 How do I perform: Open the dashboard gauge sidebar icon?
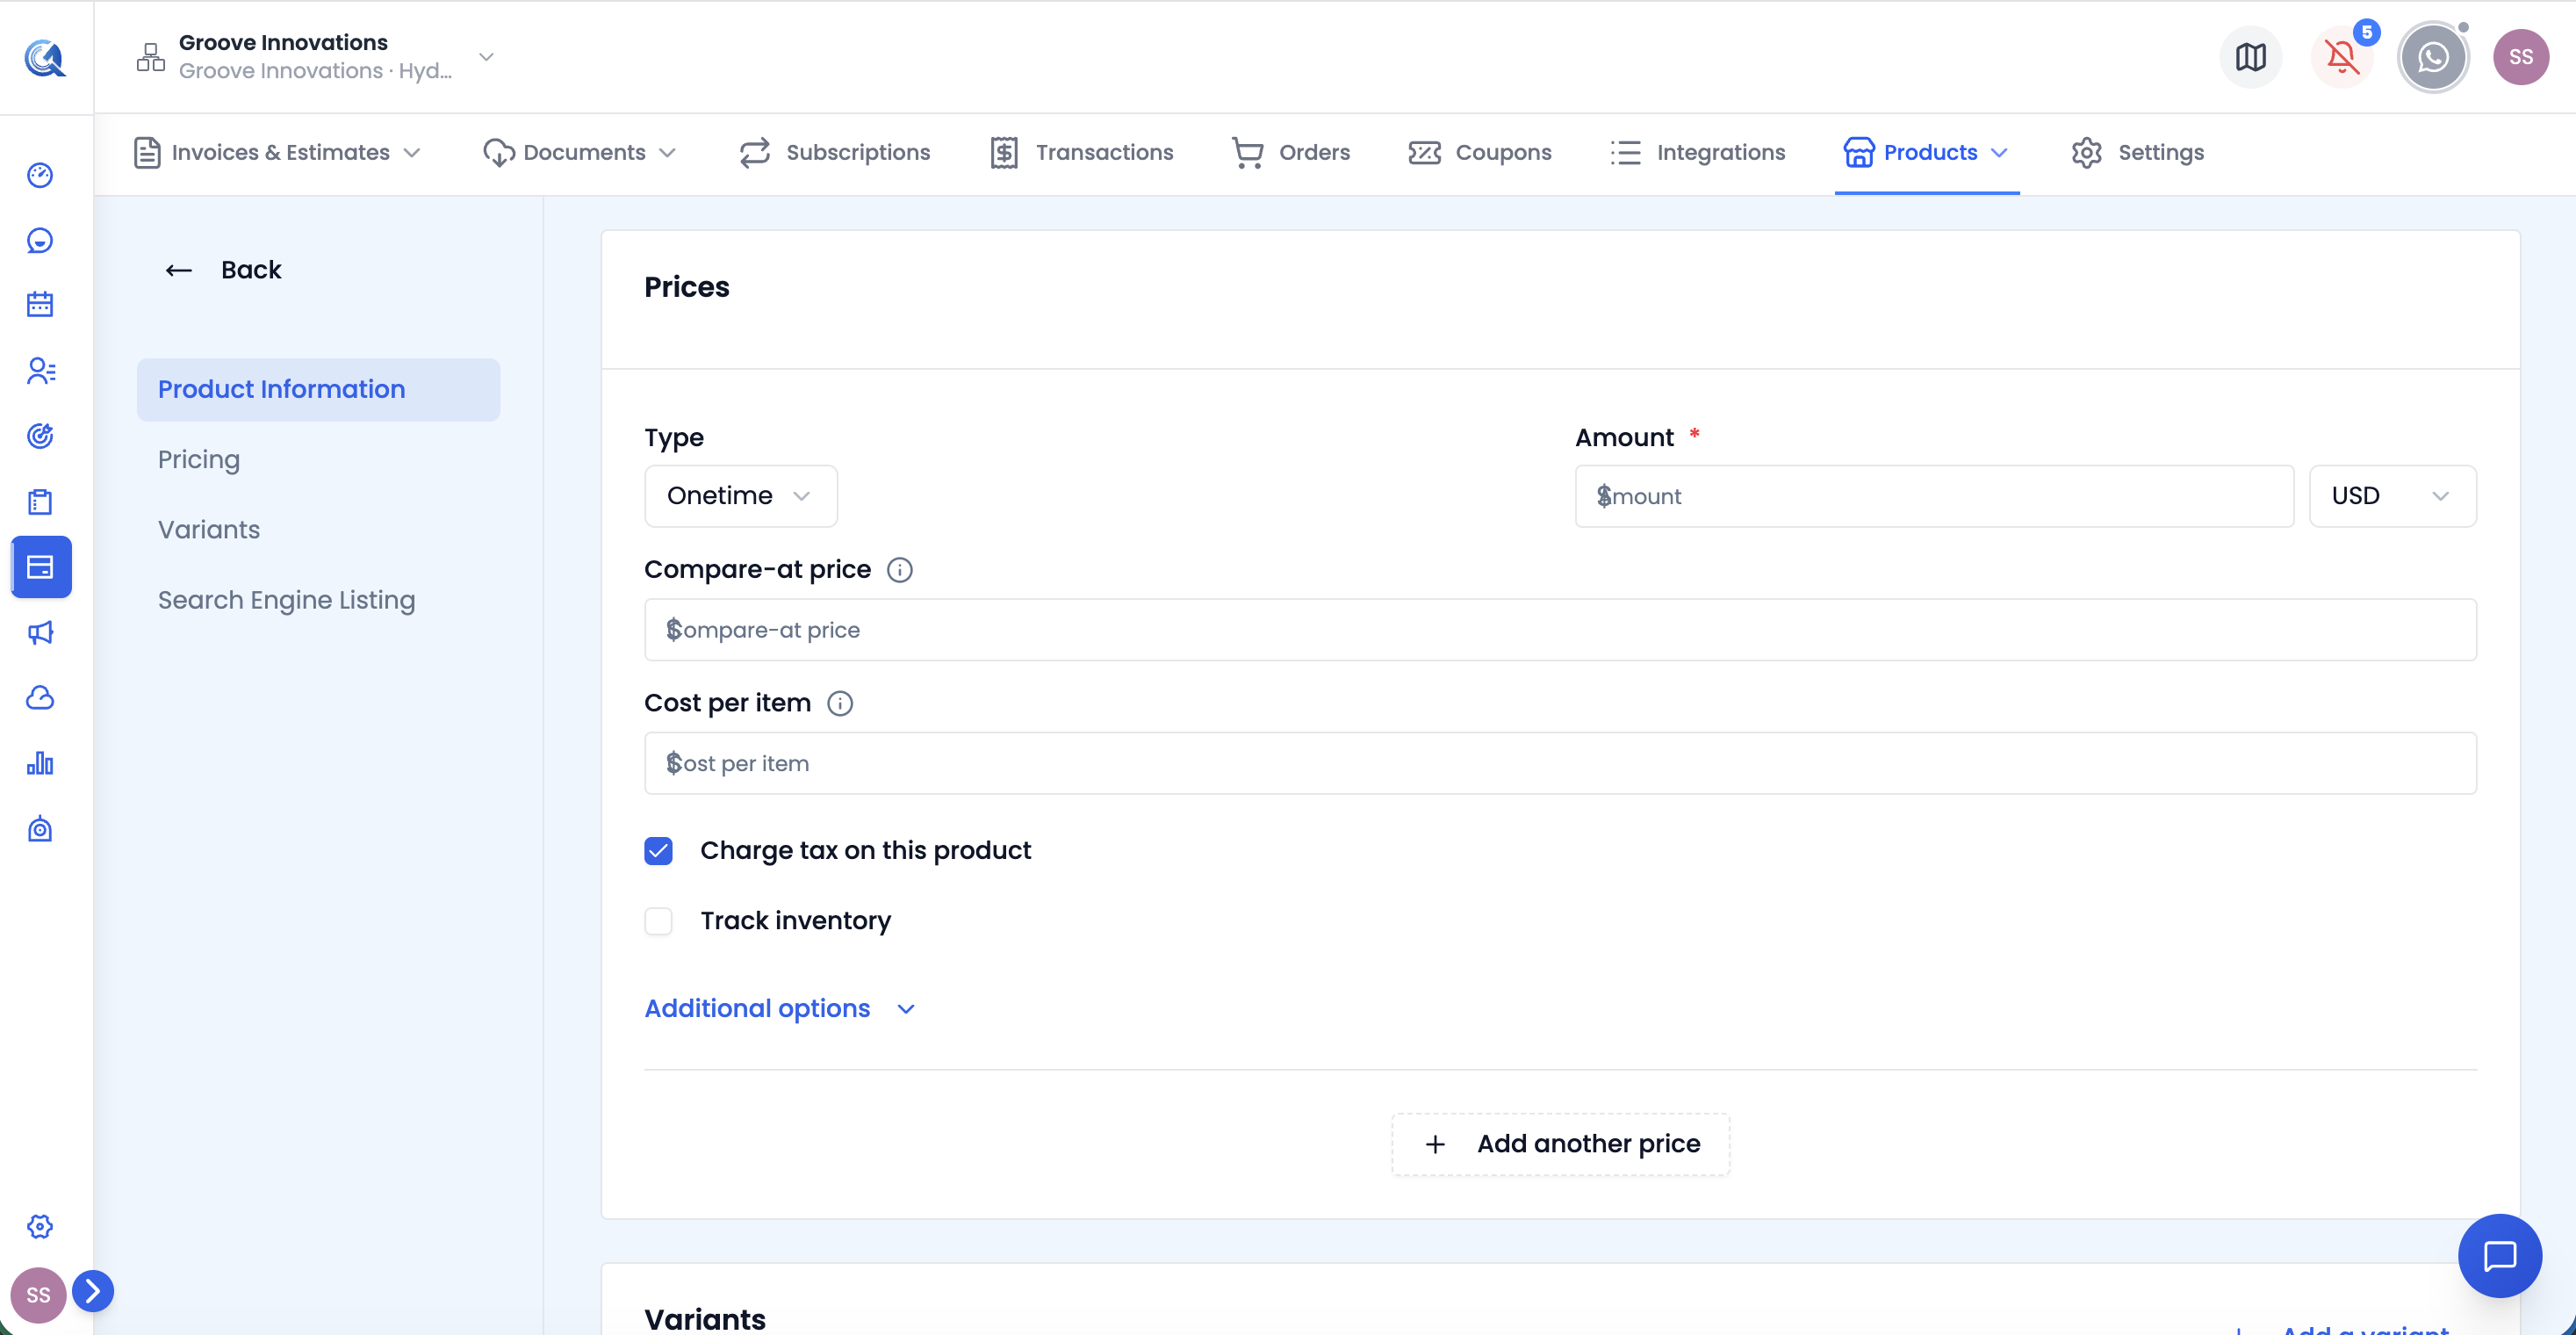[x=40, y=175]
